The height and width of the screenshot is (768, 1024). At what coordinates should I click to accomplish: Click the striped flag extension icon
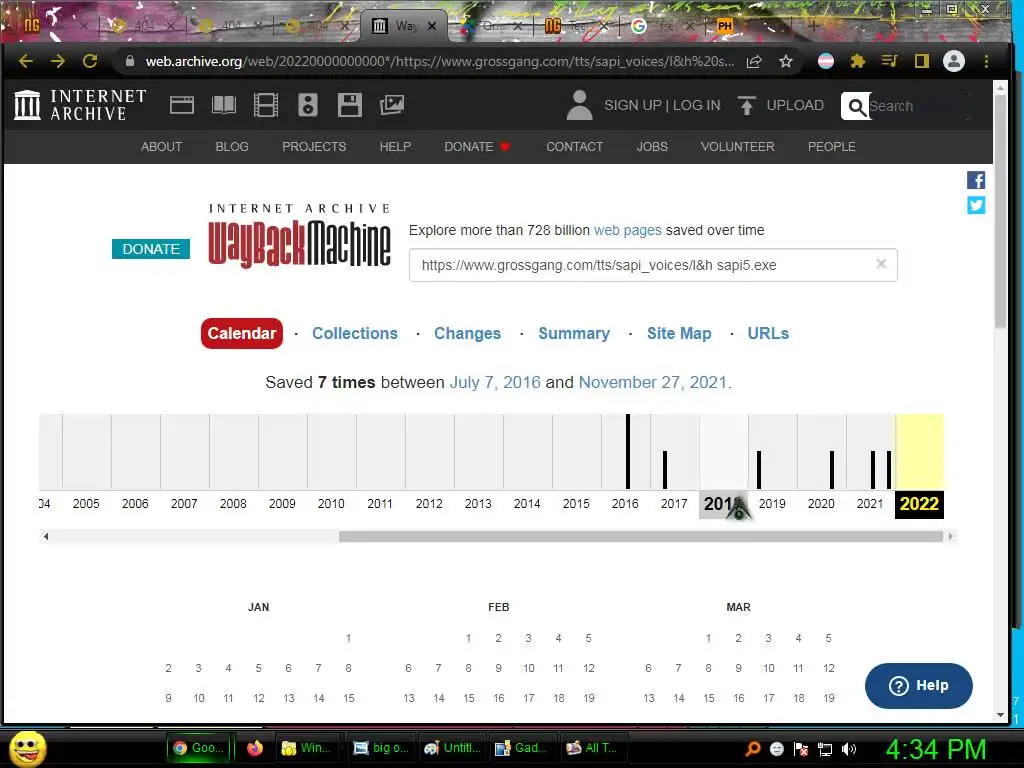point(825,61)
